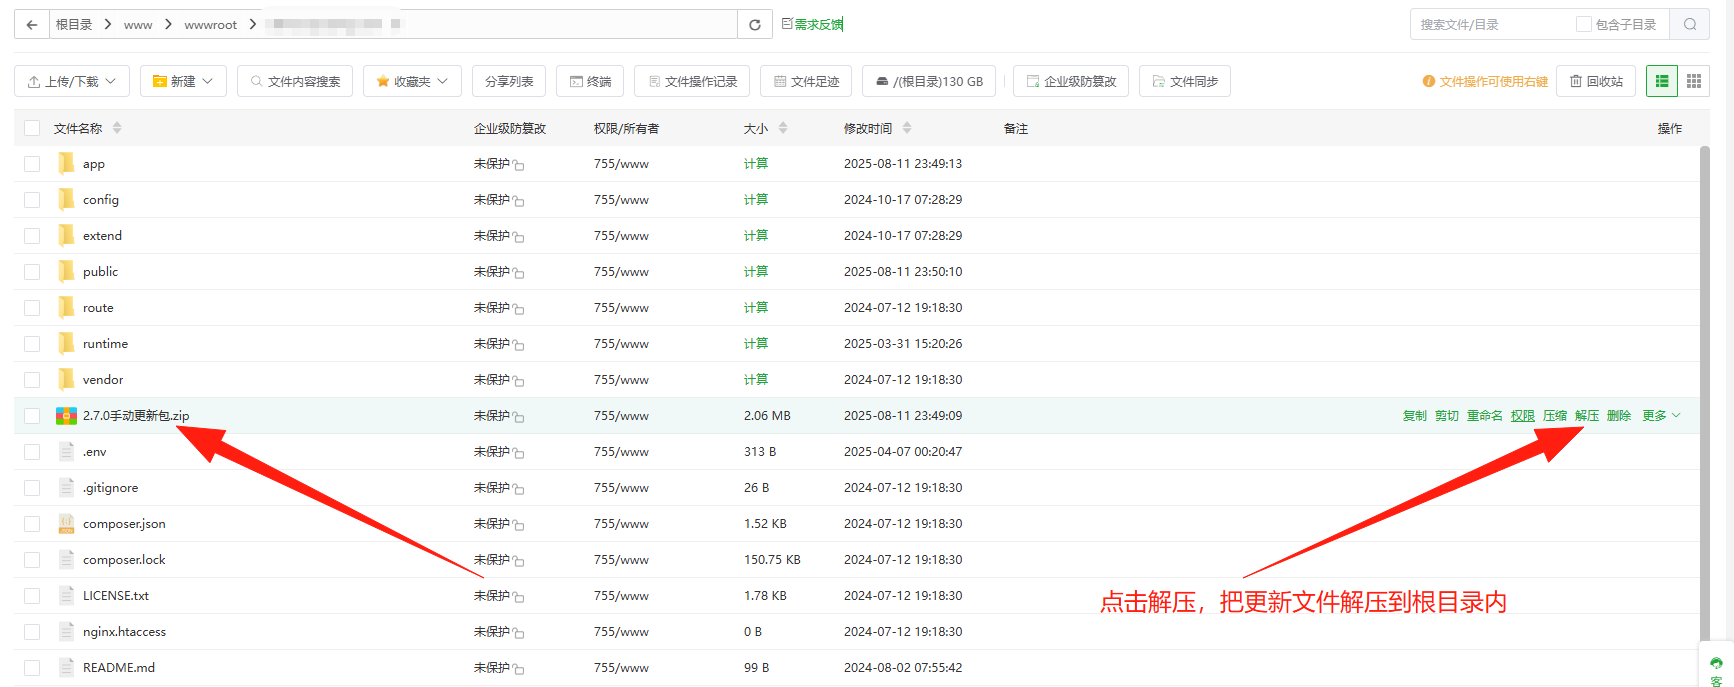Click the wwwroot path breadcrumb
Viewport: 1734px width, 687px height.
[x=210, y=25]
